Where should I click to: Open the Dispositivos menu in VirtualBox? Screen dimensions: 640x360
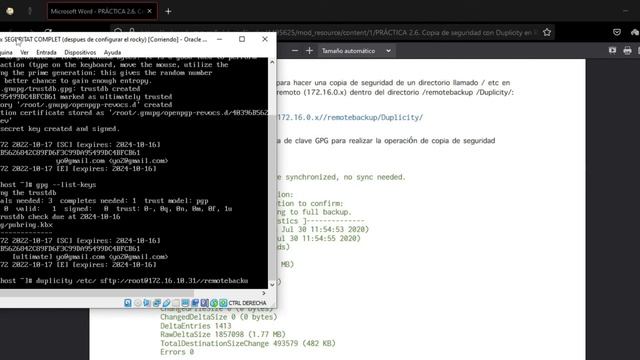tap(80, 52)
